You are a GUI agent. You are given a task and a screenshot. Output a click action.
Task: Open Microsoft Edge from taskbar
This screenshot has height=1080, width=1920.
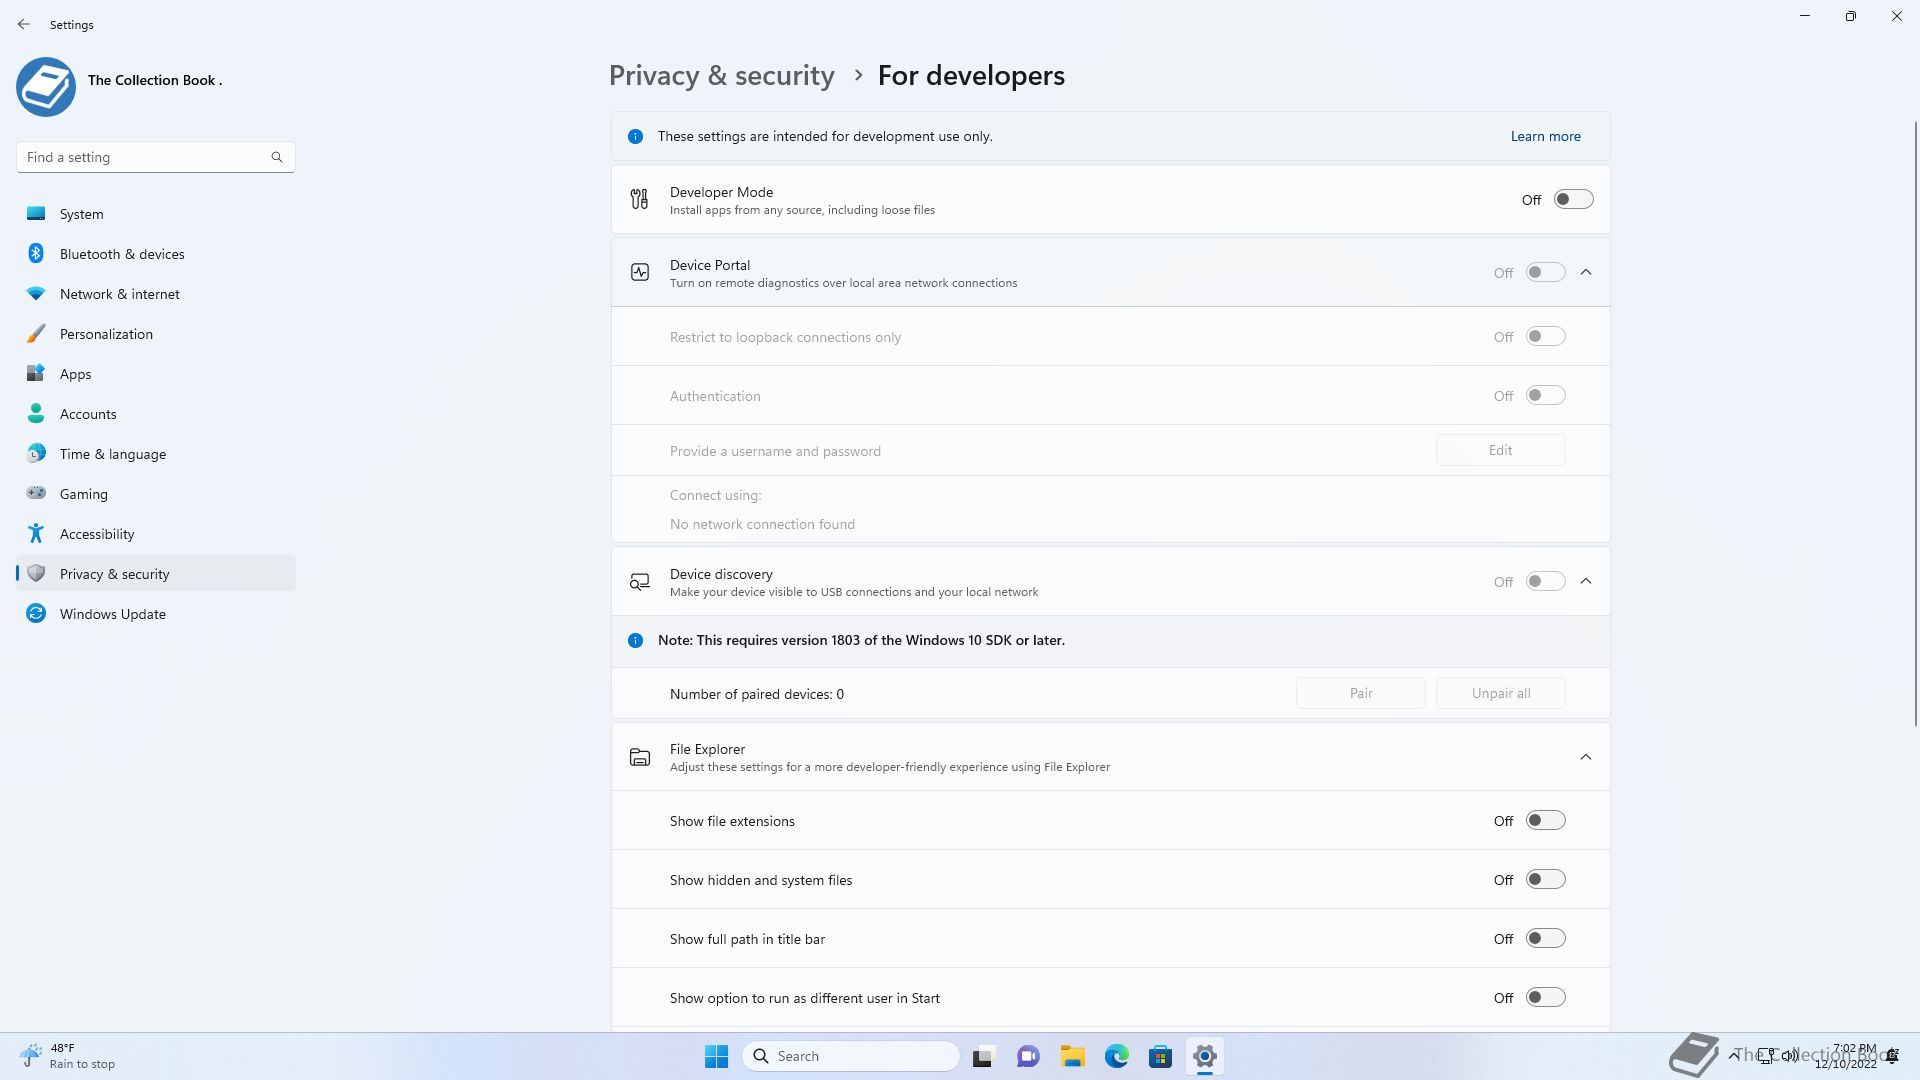click(1116, 1056)
